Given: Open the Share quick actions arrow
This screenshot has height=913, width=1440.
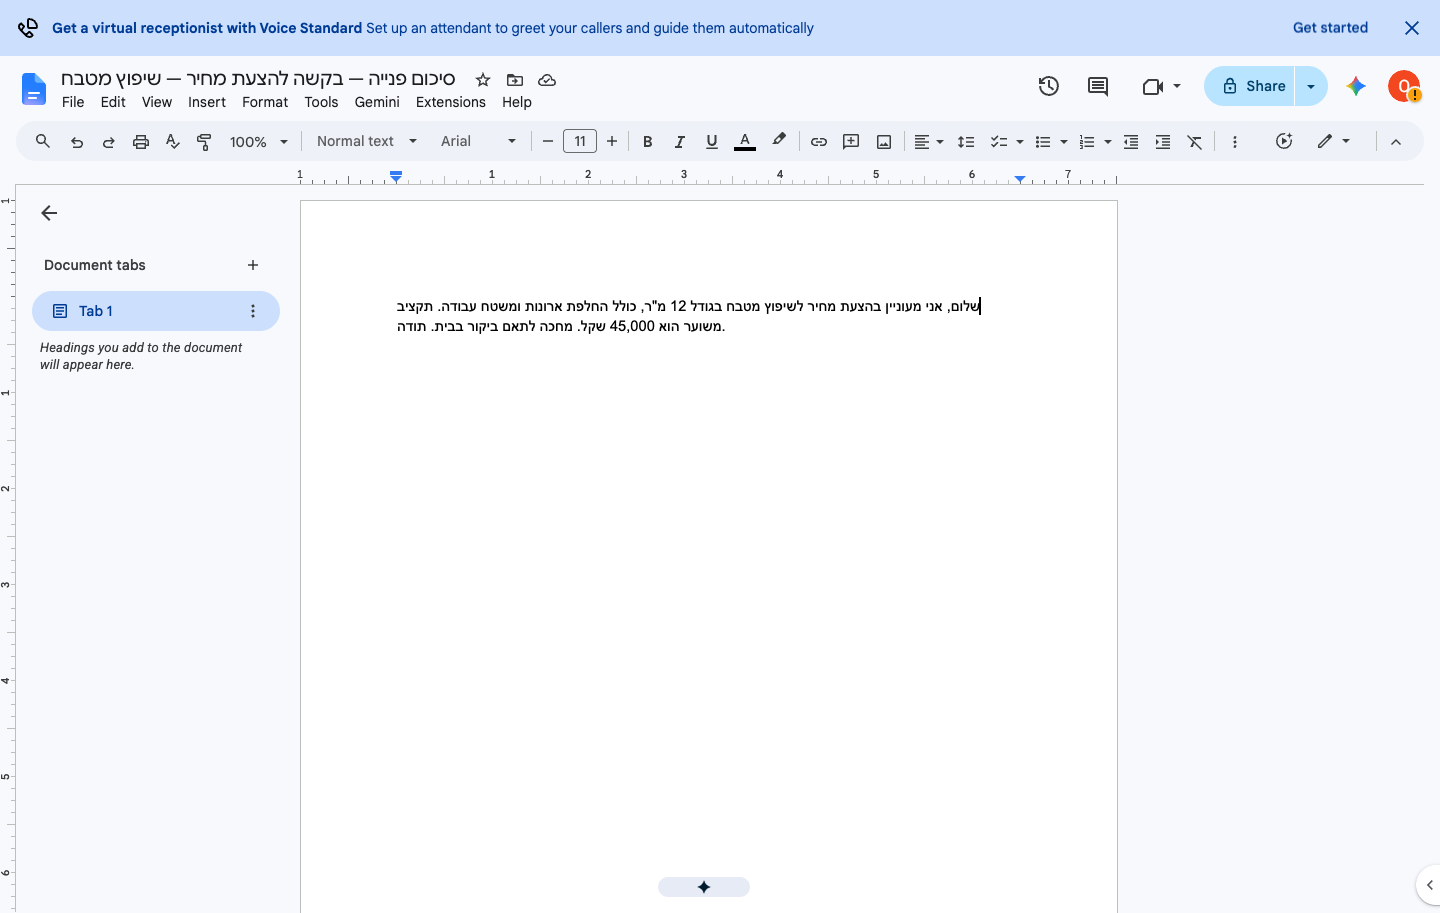Looking at the screenshot, I should [1311, 86].
